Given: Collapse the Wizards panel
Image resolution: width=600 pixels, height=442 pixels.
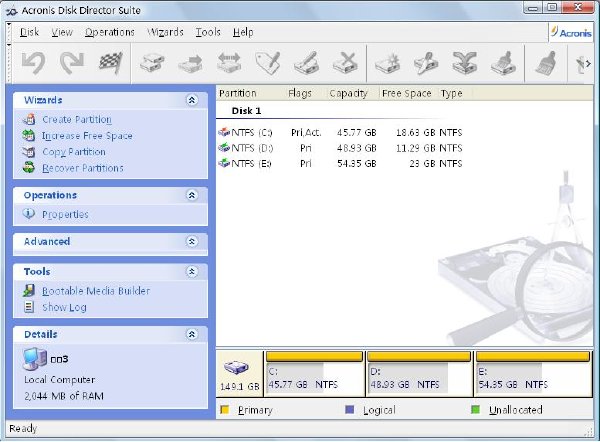Looking at the screenshot, I should [192, 100].
